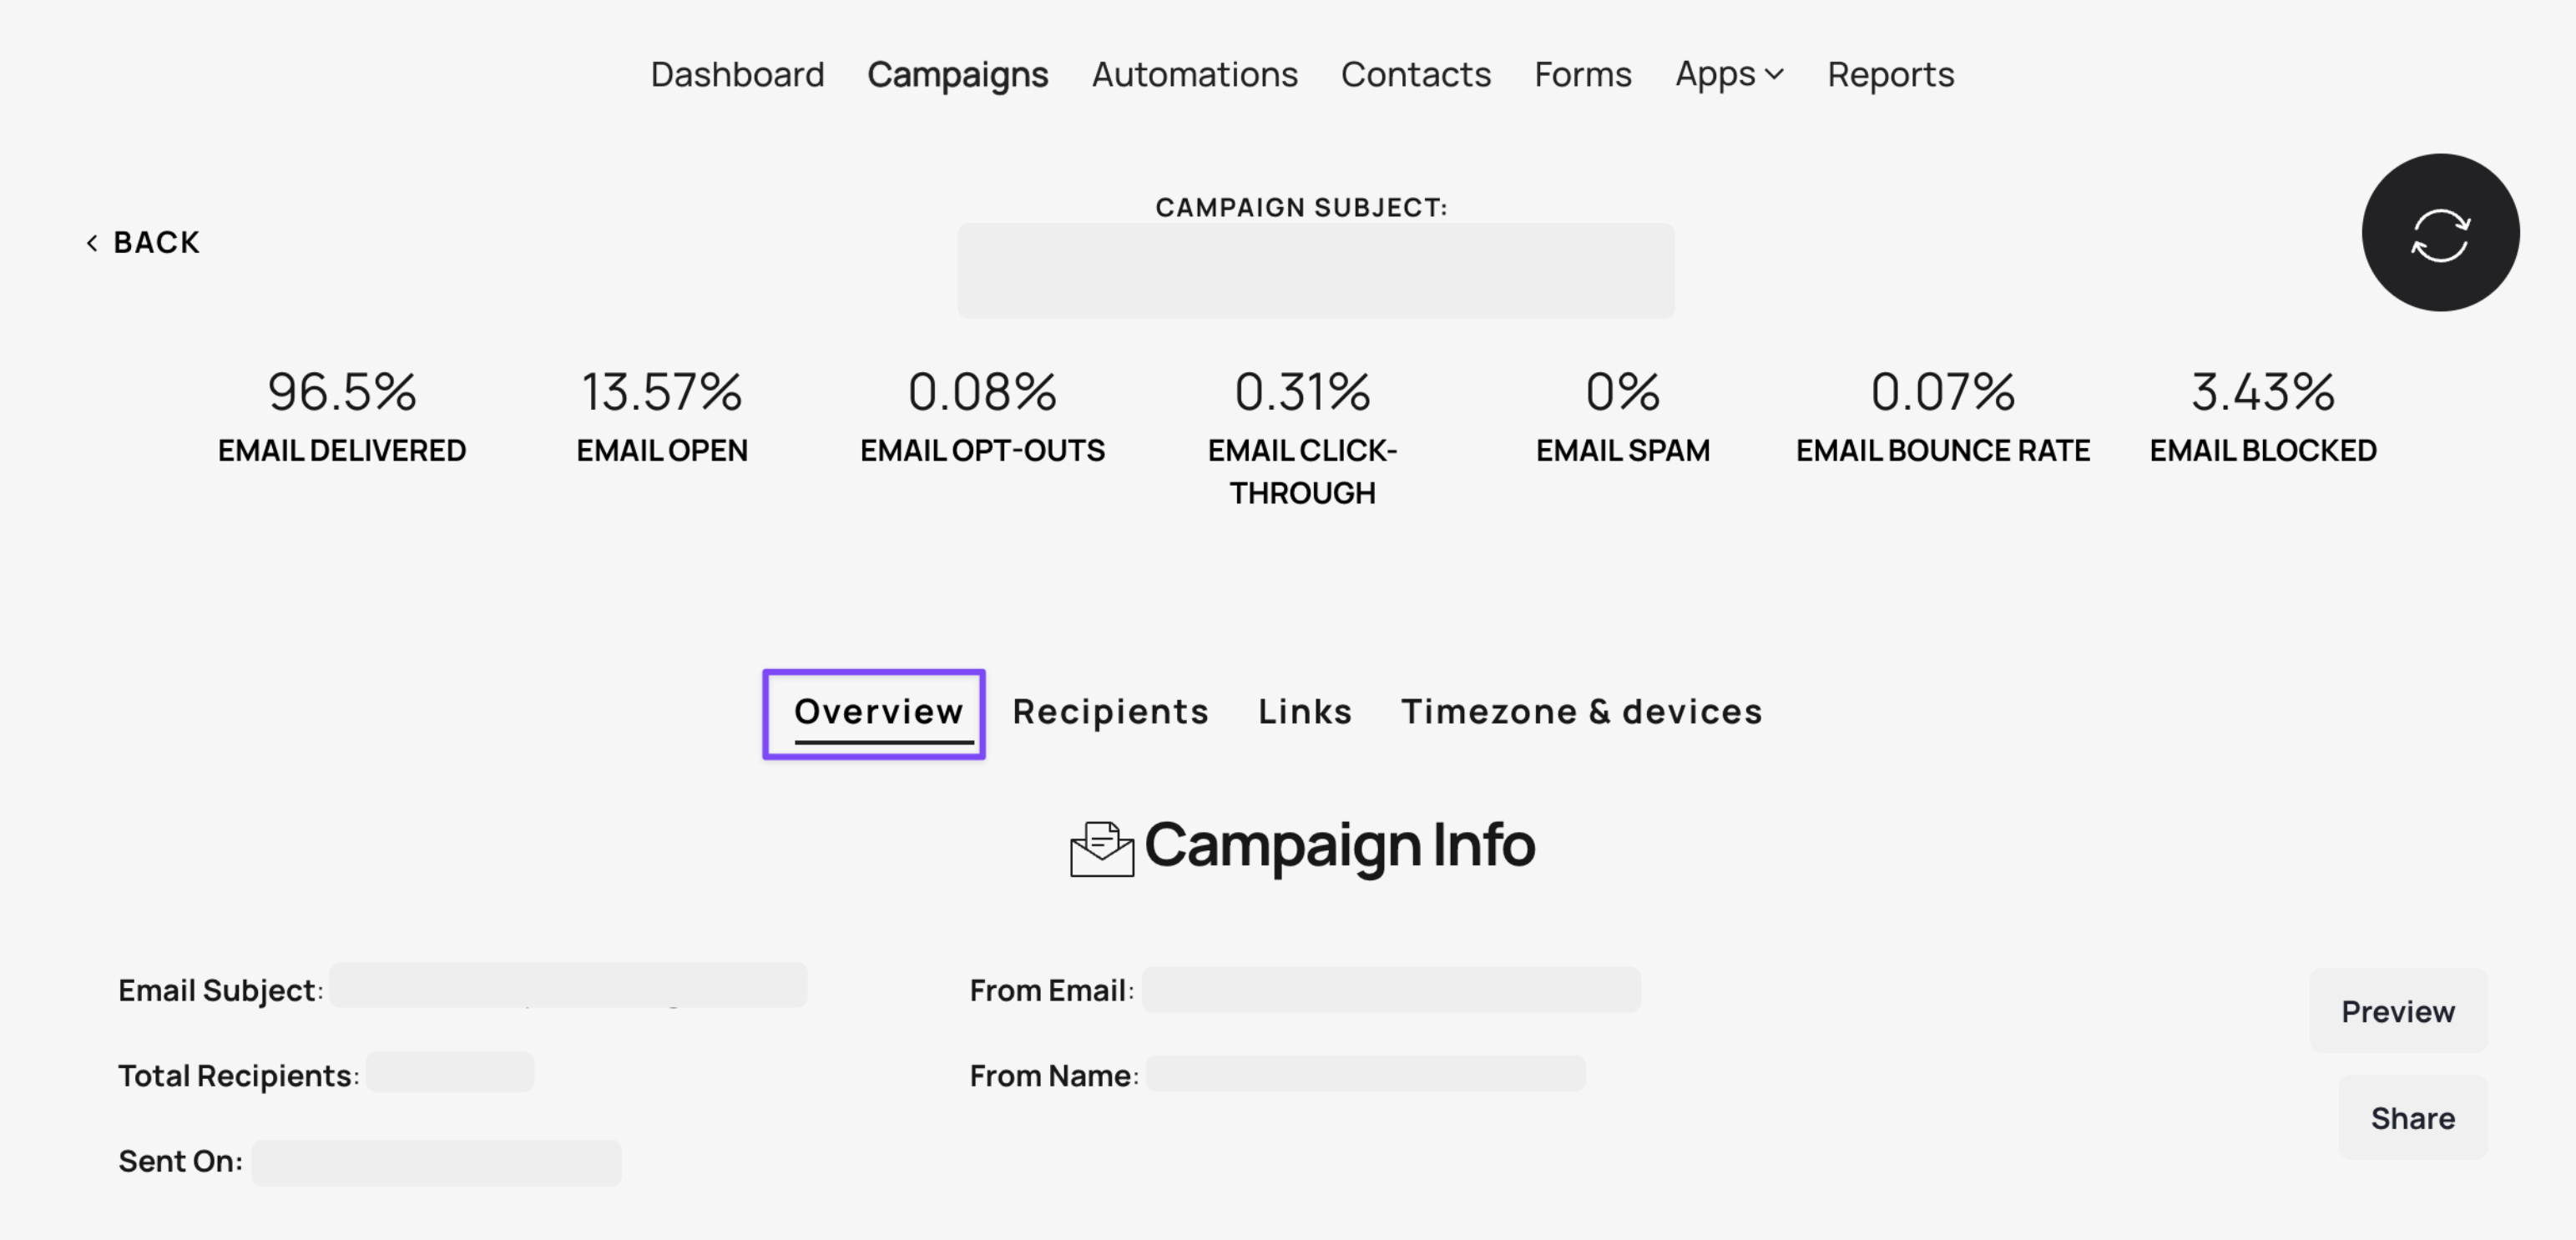The width and height of the screenshot is (2576, 1240).
Task: Click the Campaign Subject field
Action: tap(1315, 271)
